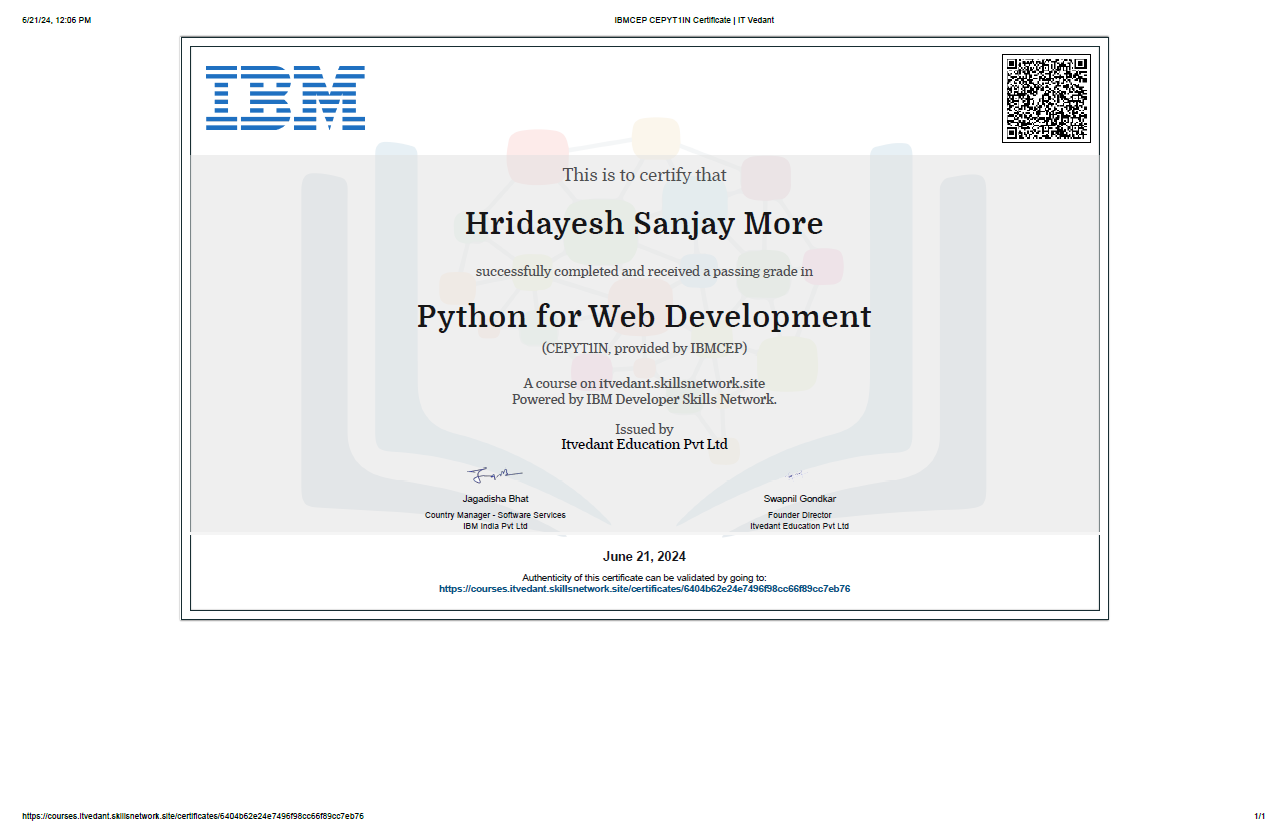Click the page title in the header center
1287x833 pixels.
tap(694, 20)
